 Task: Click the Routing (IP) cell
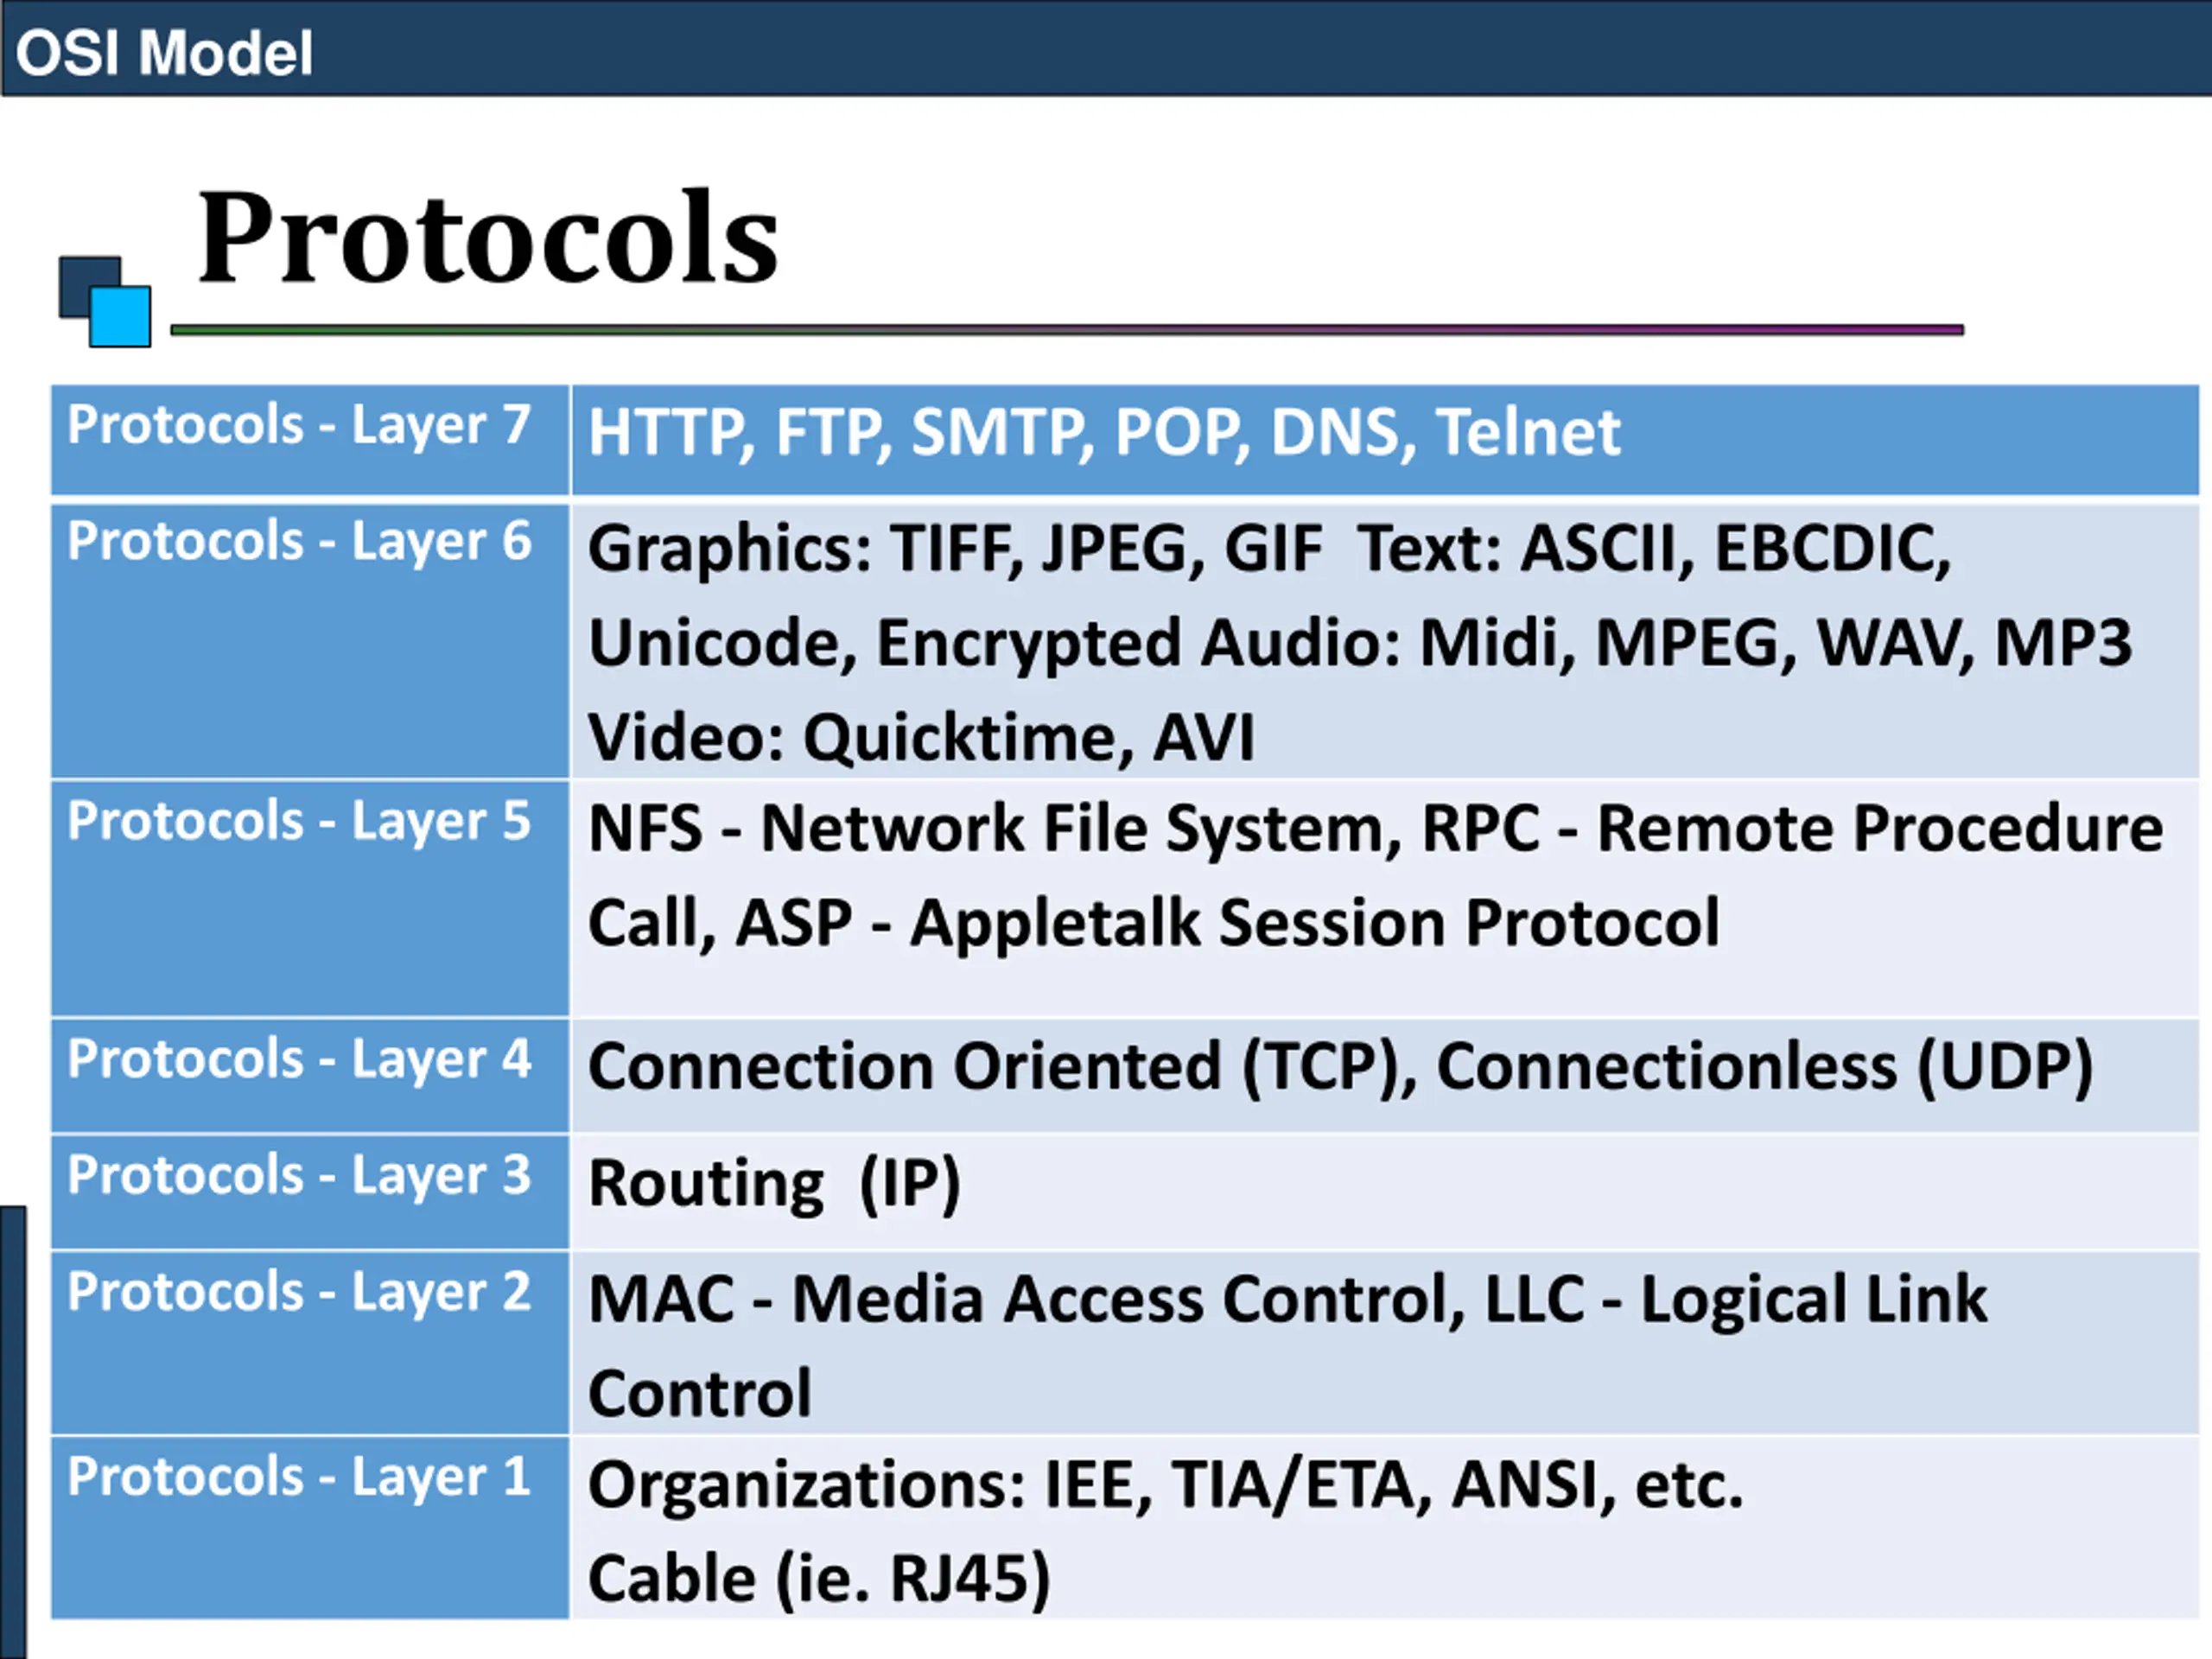point(1384,1192)
